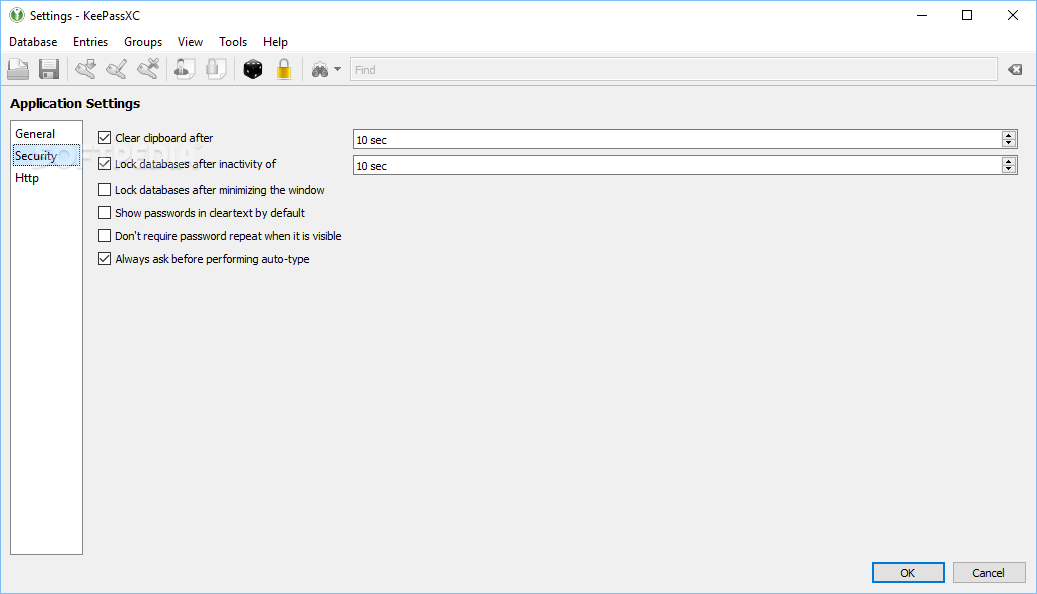Uncheck Always ask before performing auto-type
Viewport: 1037px width, 594px height.
(x=104, y=259)
